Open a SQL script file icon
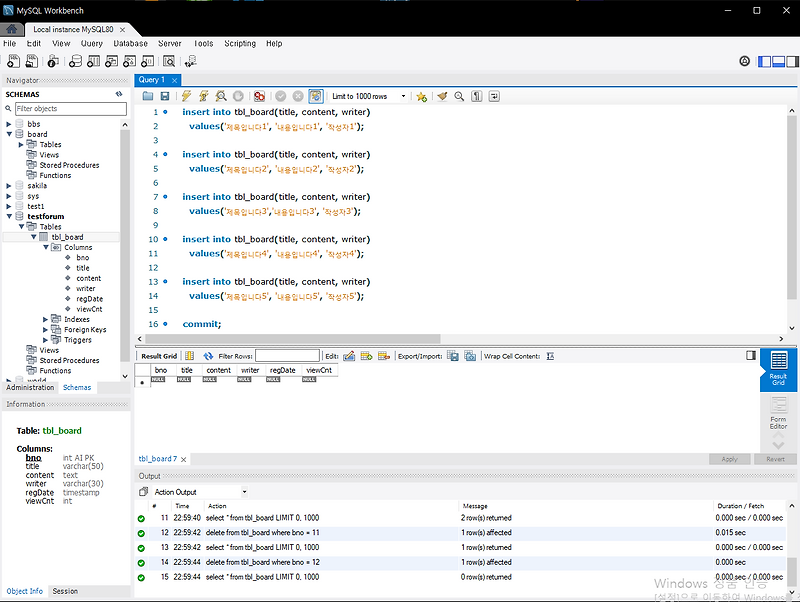 coord(148,96)
